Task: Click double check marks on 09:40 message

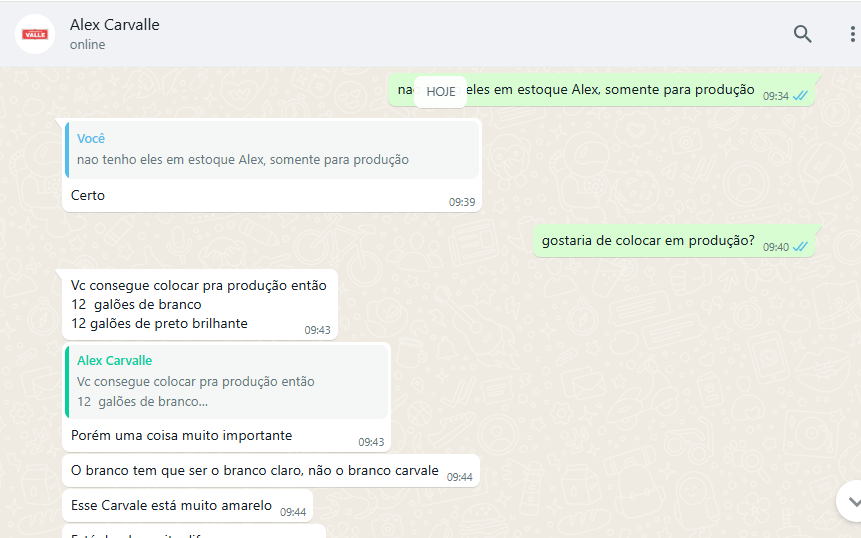Action: pos(801,247)
